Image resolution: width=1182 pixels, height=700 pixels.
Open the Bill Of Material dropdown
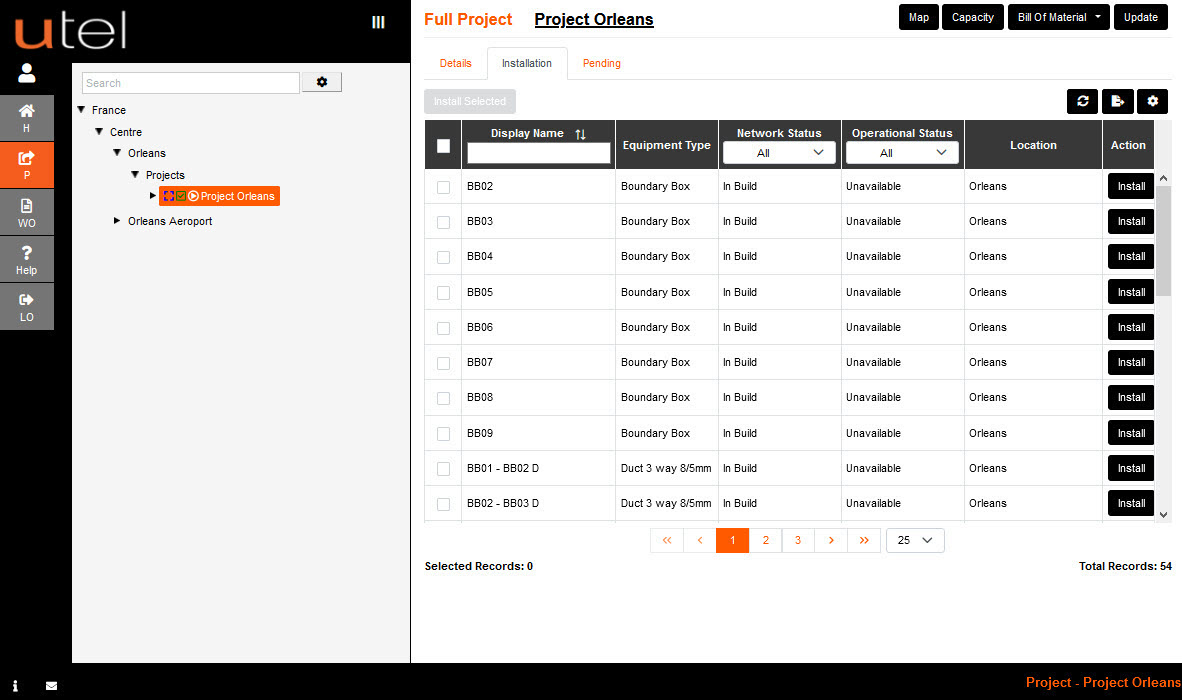click(1058, 17)
